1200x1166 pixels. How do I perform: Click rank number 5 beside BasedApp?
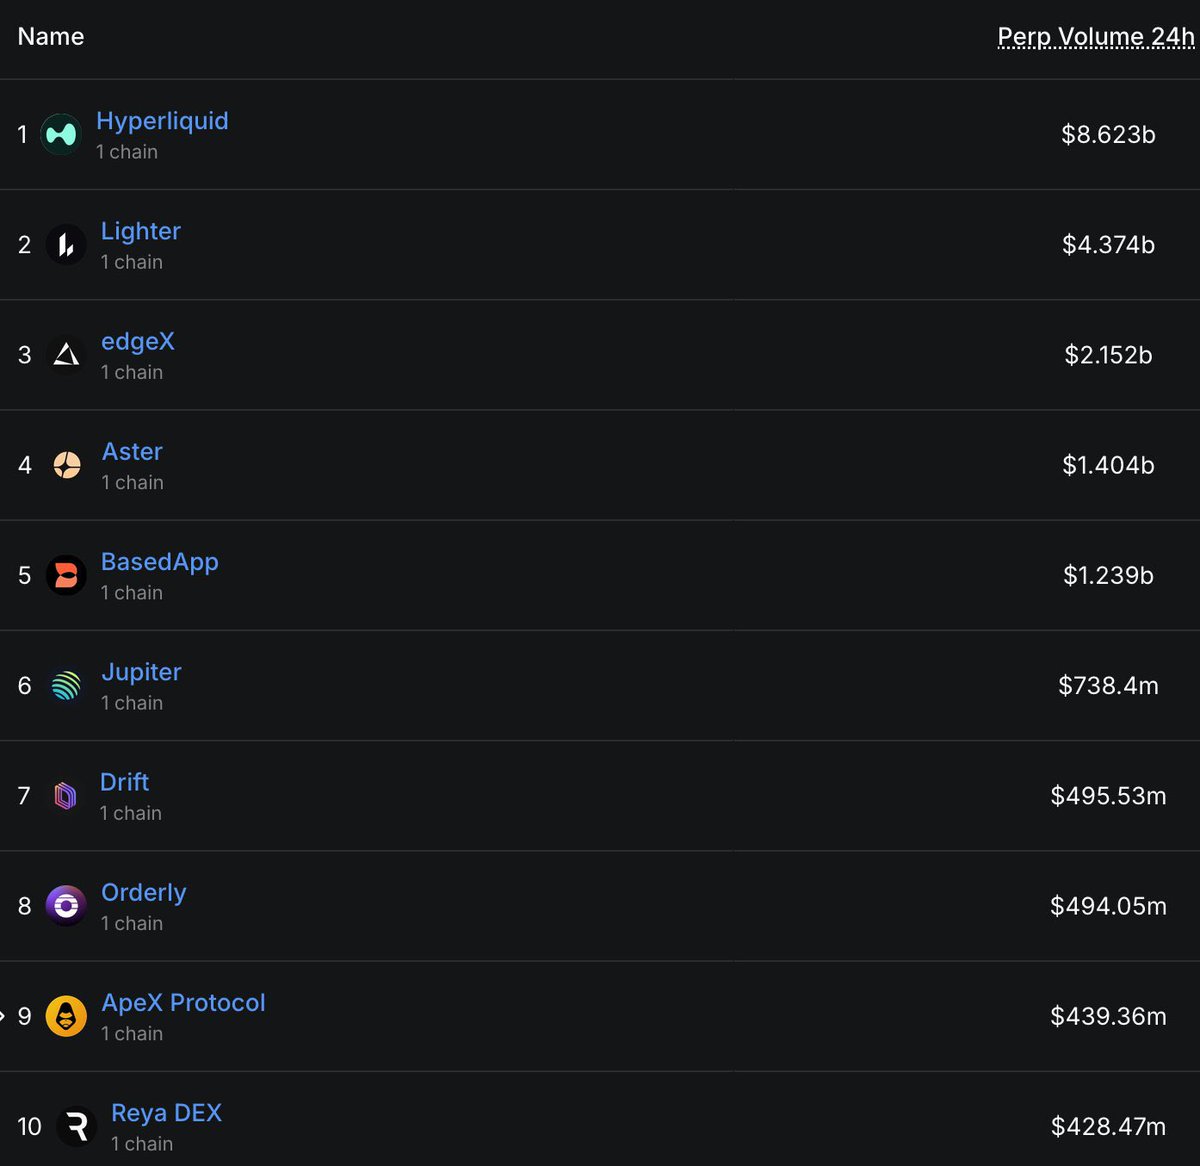point(25,575)
